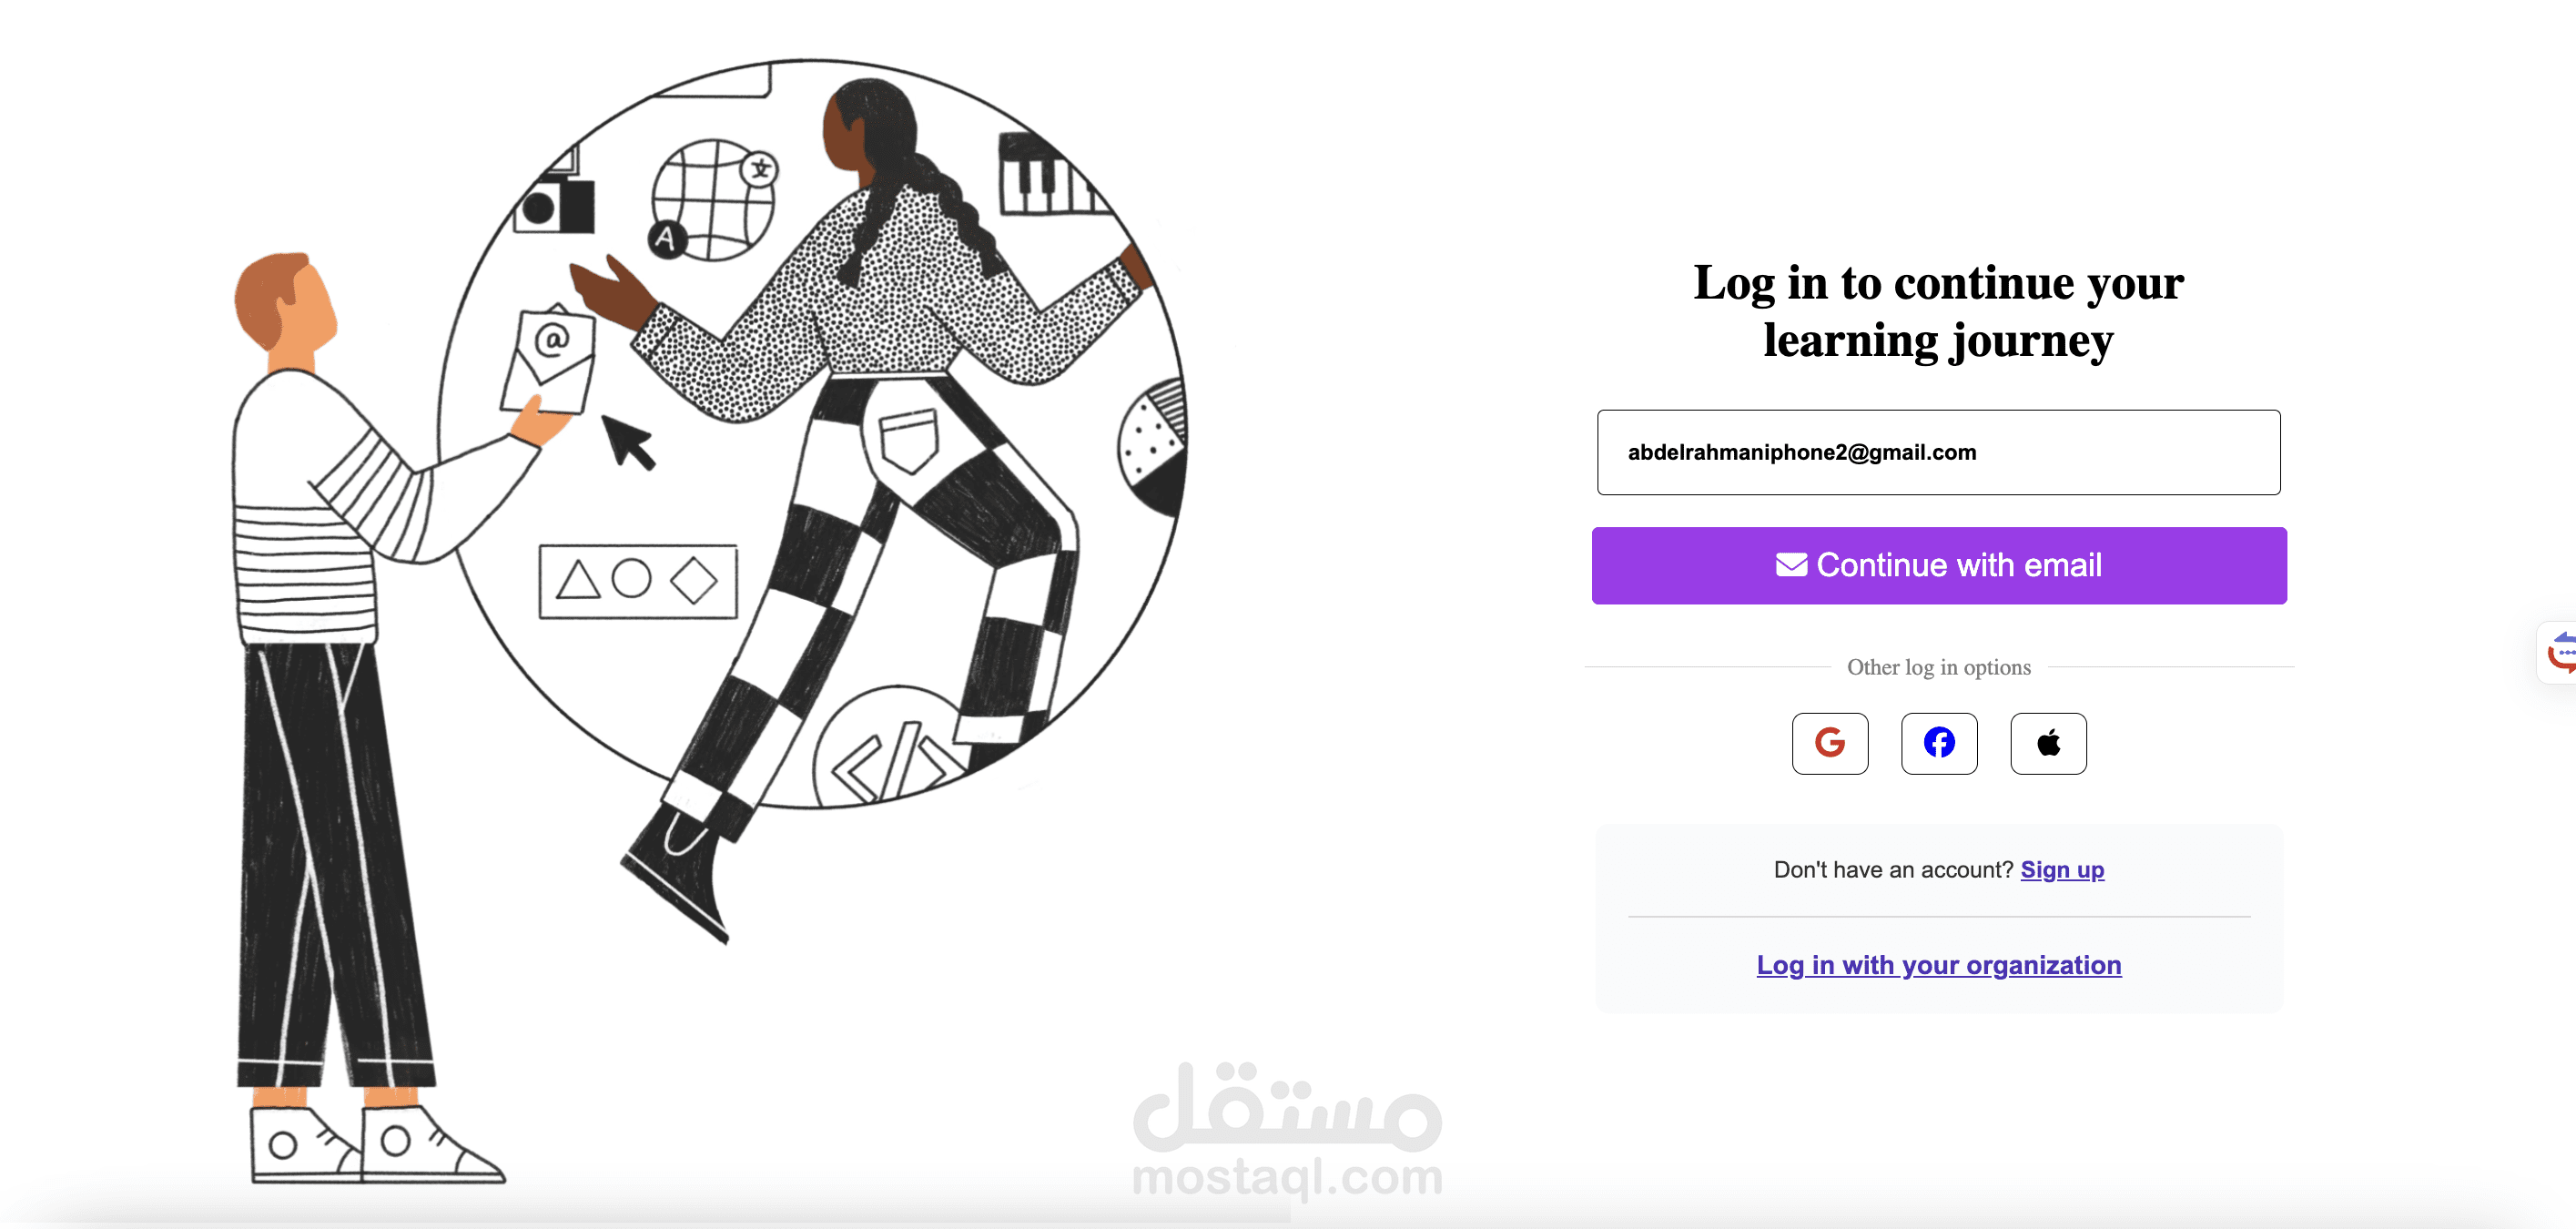Open Log in with your organization link
The image size is (2576, 1229).
click(1938, 965)
